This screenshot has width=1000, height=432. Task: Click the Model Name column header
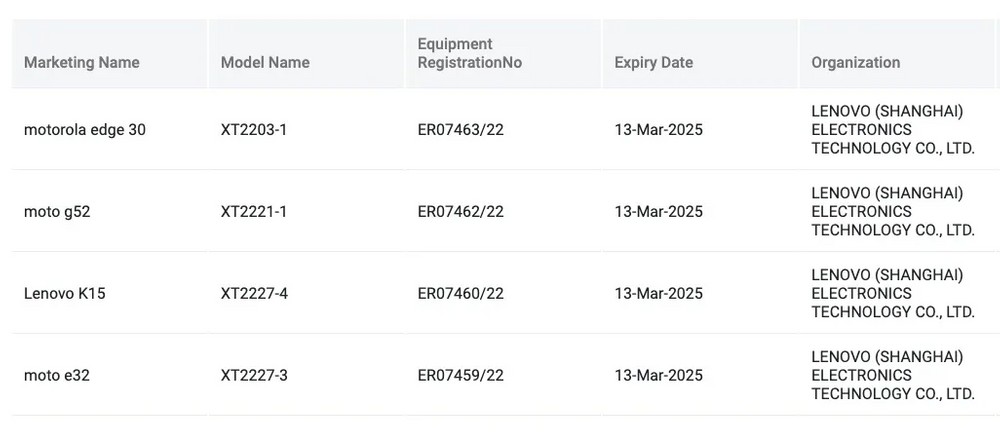pos(265,62)
